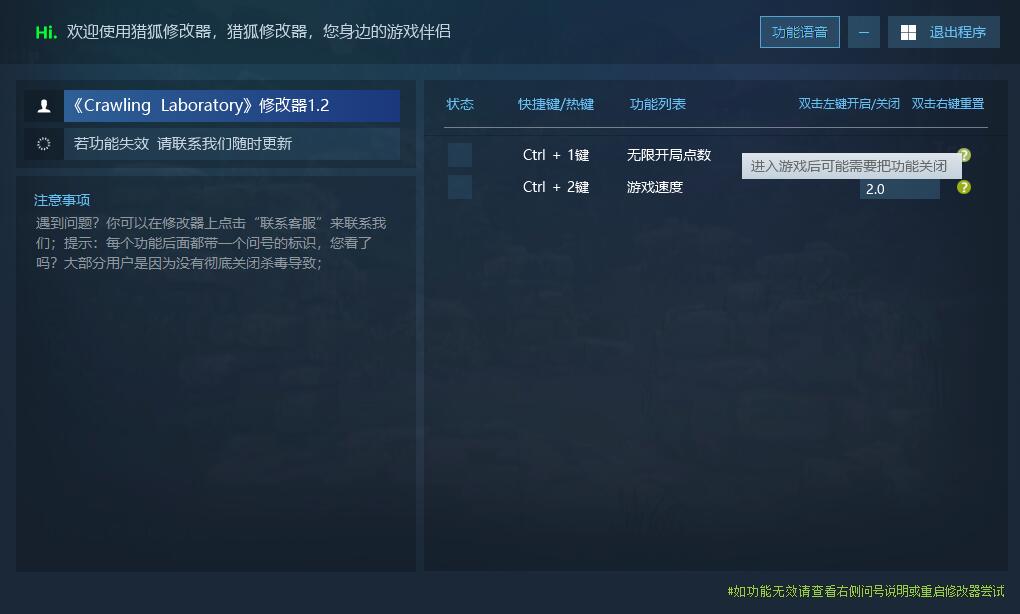Screen dimensions: 1020x614
Task: Click the question mark help for 无限开局点数
Action: [964, 155]
